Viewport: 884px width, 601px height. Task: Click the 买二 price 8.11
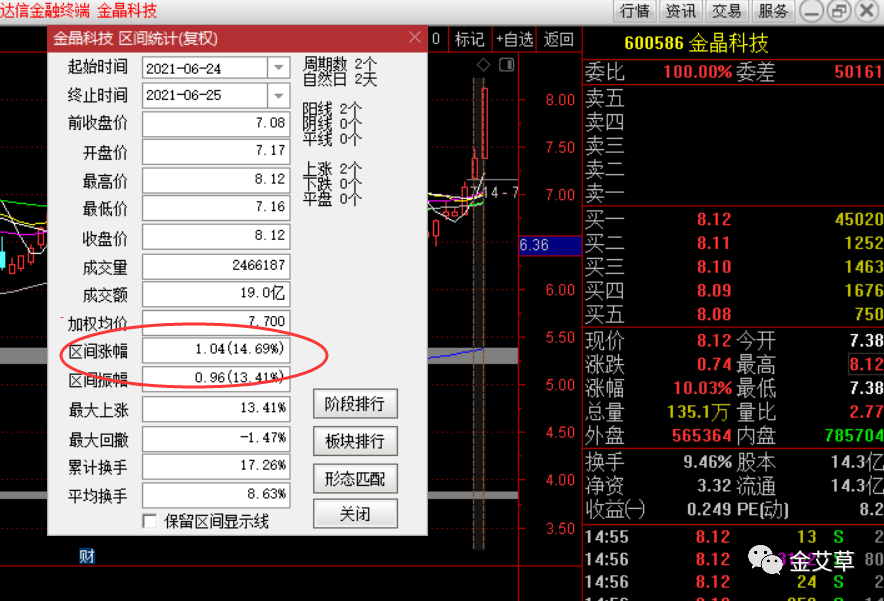pyautogui.click(x=714, y=243)
